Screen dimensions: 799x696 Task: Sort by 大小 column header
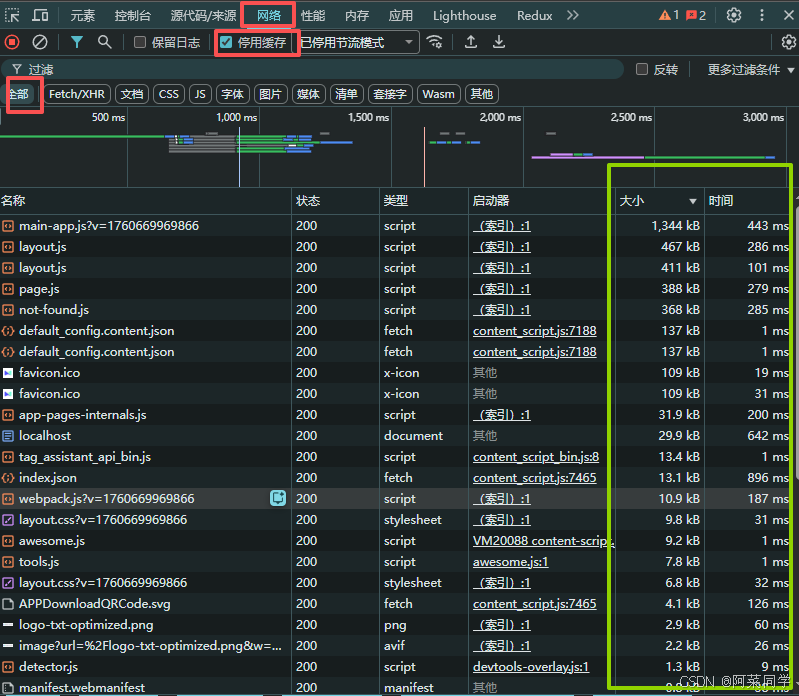tap(659, 201)
